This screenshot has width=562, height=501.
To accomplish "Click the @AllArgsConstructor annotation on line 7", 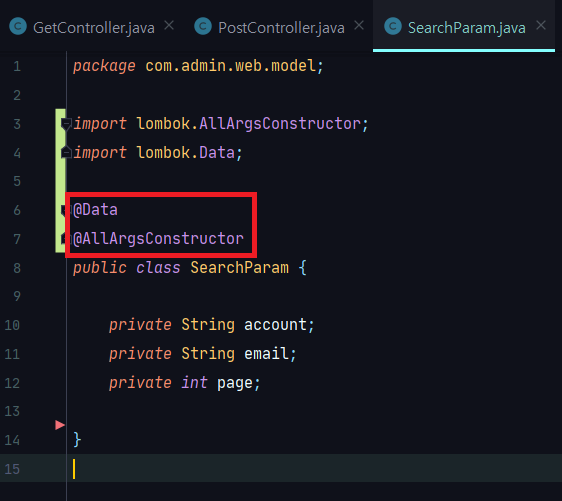I will (158, 239).
